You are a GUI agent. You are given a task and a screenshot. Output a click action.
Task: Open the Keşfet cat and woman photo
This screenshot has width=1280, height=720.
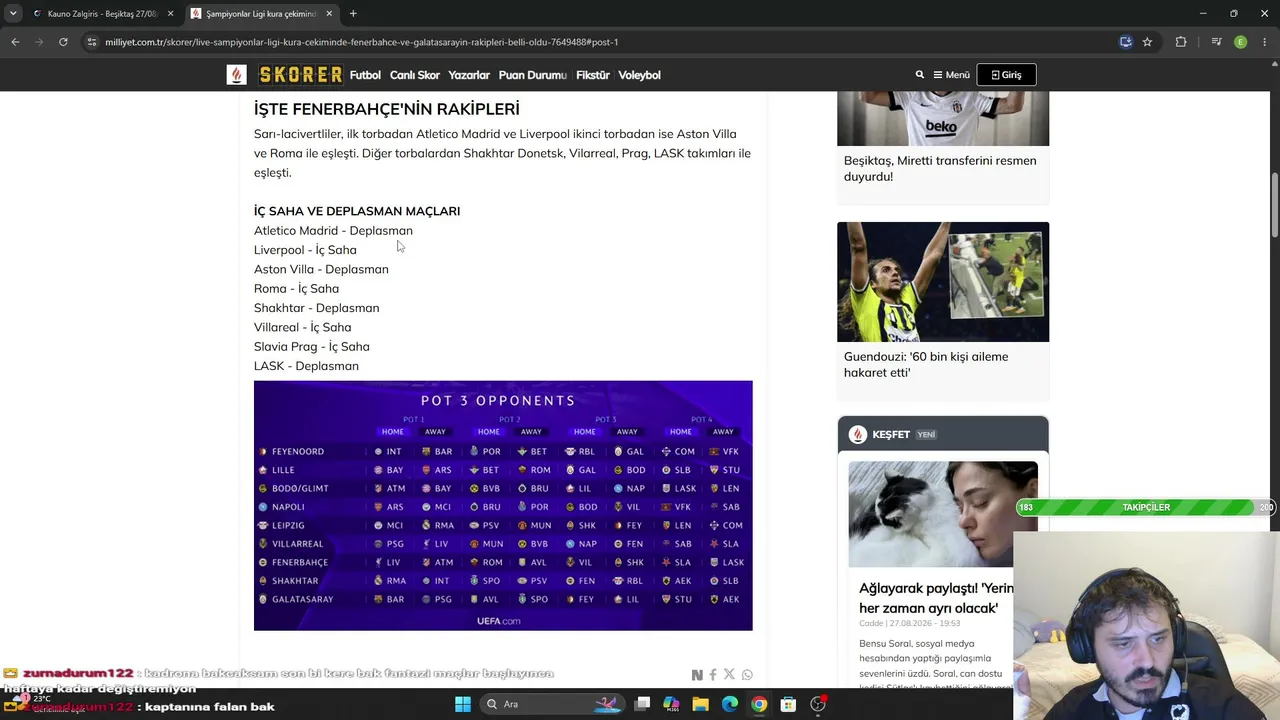(x=943, y=514)
